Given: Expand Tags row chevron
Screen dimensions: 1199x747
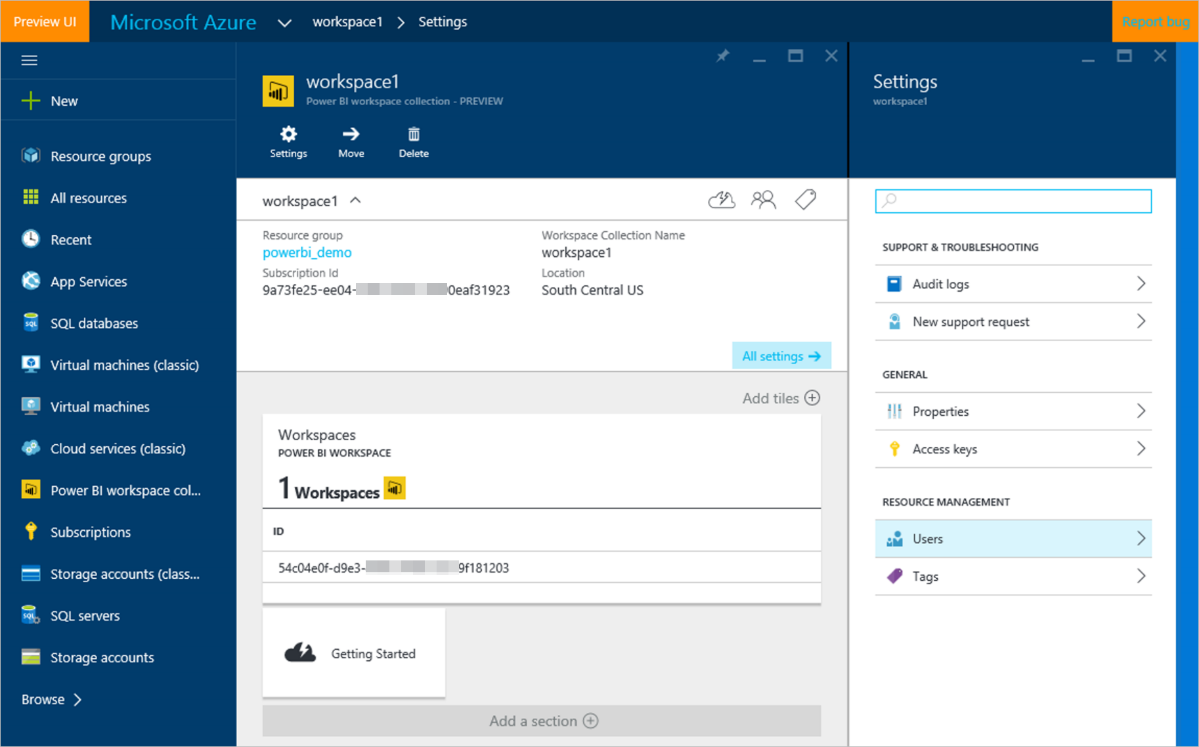Looking at the screenshot, I should click(1140, 576).
